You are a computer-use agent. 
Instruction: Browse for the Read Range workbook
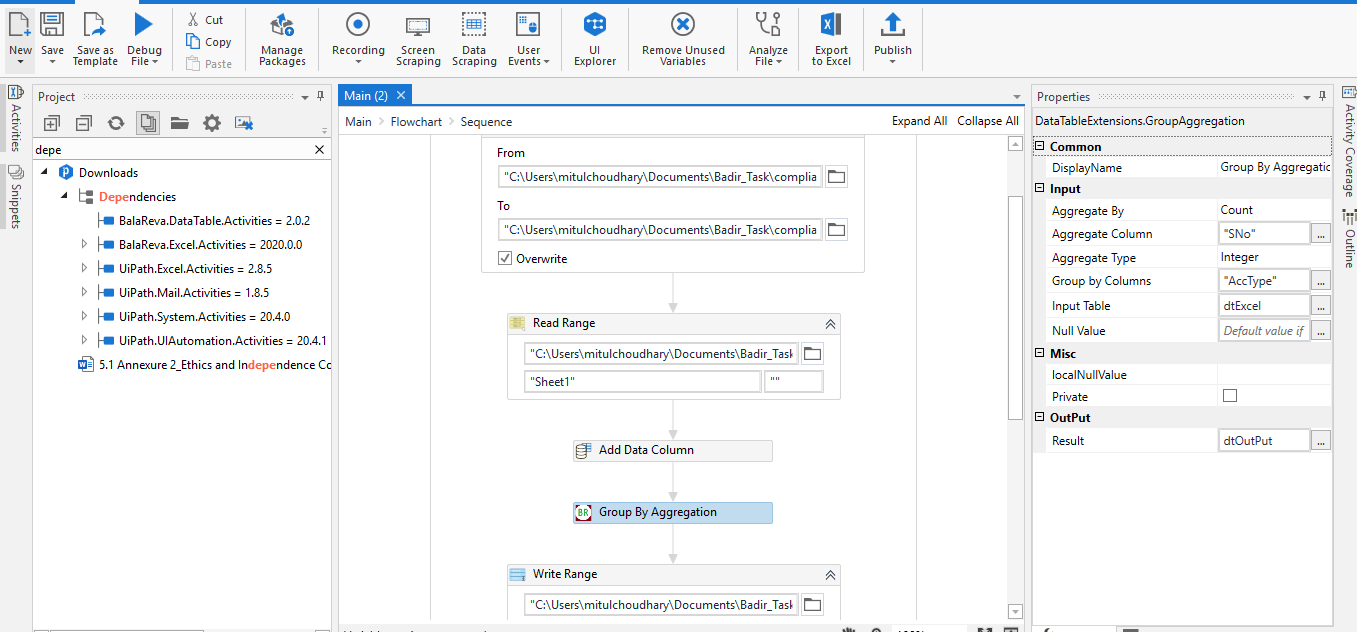[813, 353]
